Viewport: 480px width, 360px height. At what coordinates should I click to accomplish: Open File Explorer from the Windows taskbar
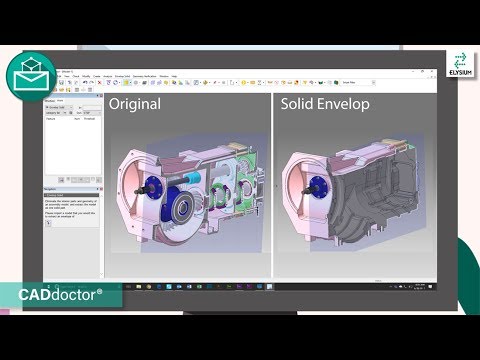pyautogui.click(x=139, y=286)
